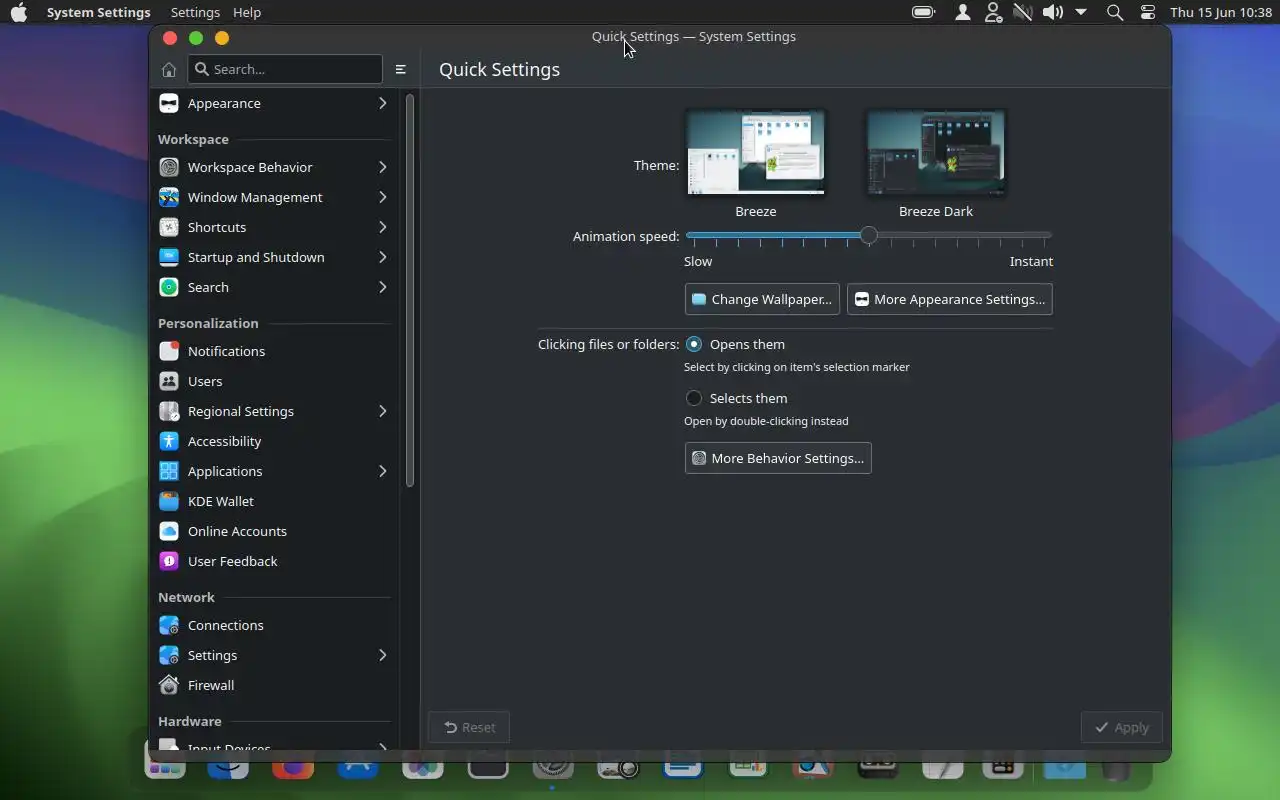Viewport: 1280px width, 800px height.
Task: Click the "Hardware" section heading
Action: pyautogui.click(x=190, y=721)
